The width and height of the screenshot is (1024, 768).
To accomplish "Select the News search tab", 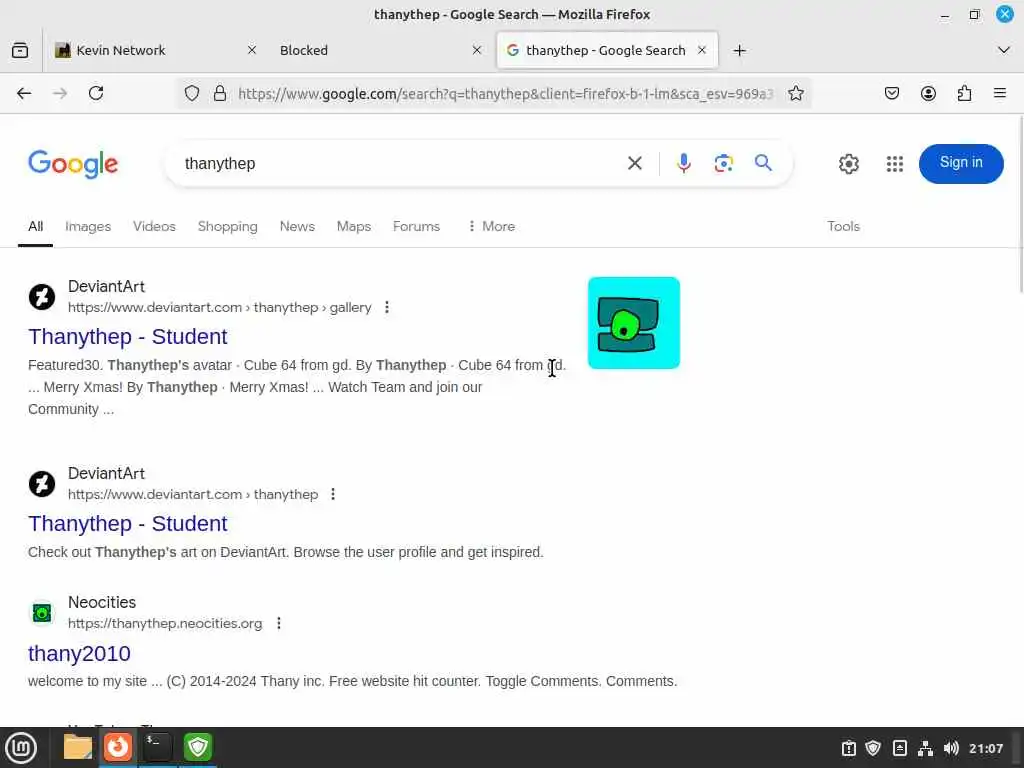I will [x=297, y=226].
